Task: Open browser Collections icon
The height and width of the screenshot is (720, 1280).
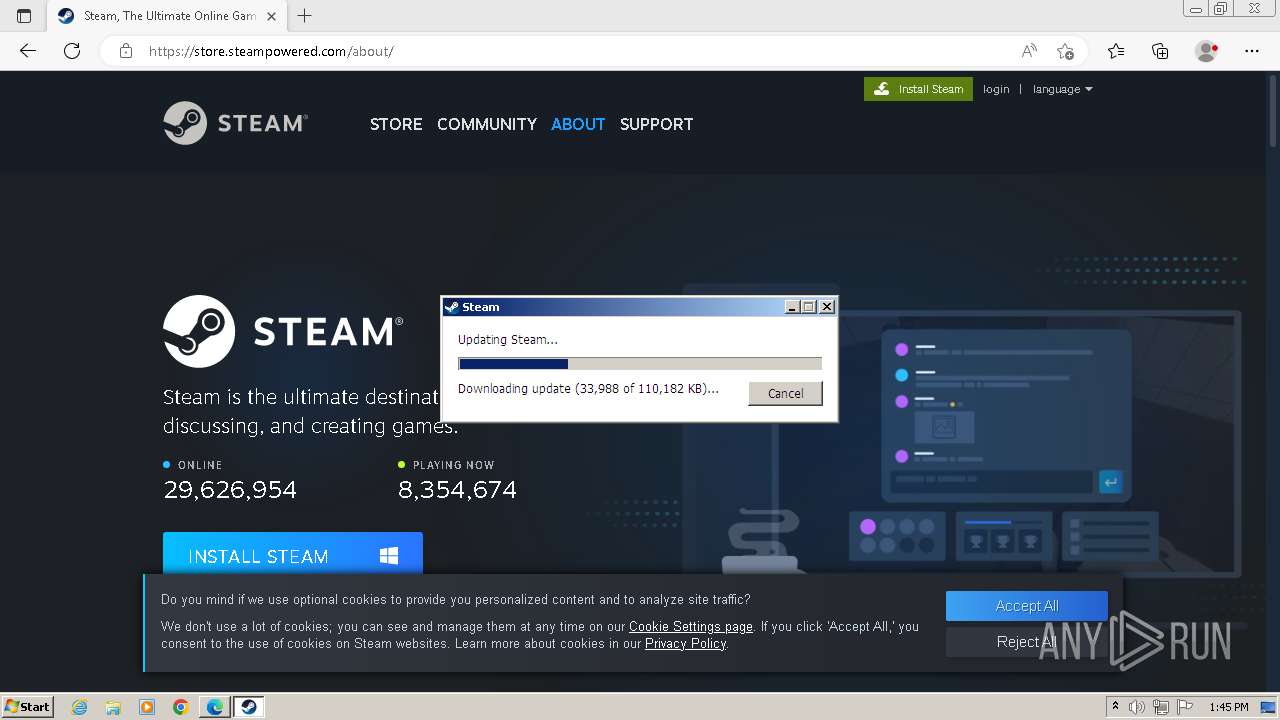Action: tap(1160, 51)
